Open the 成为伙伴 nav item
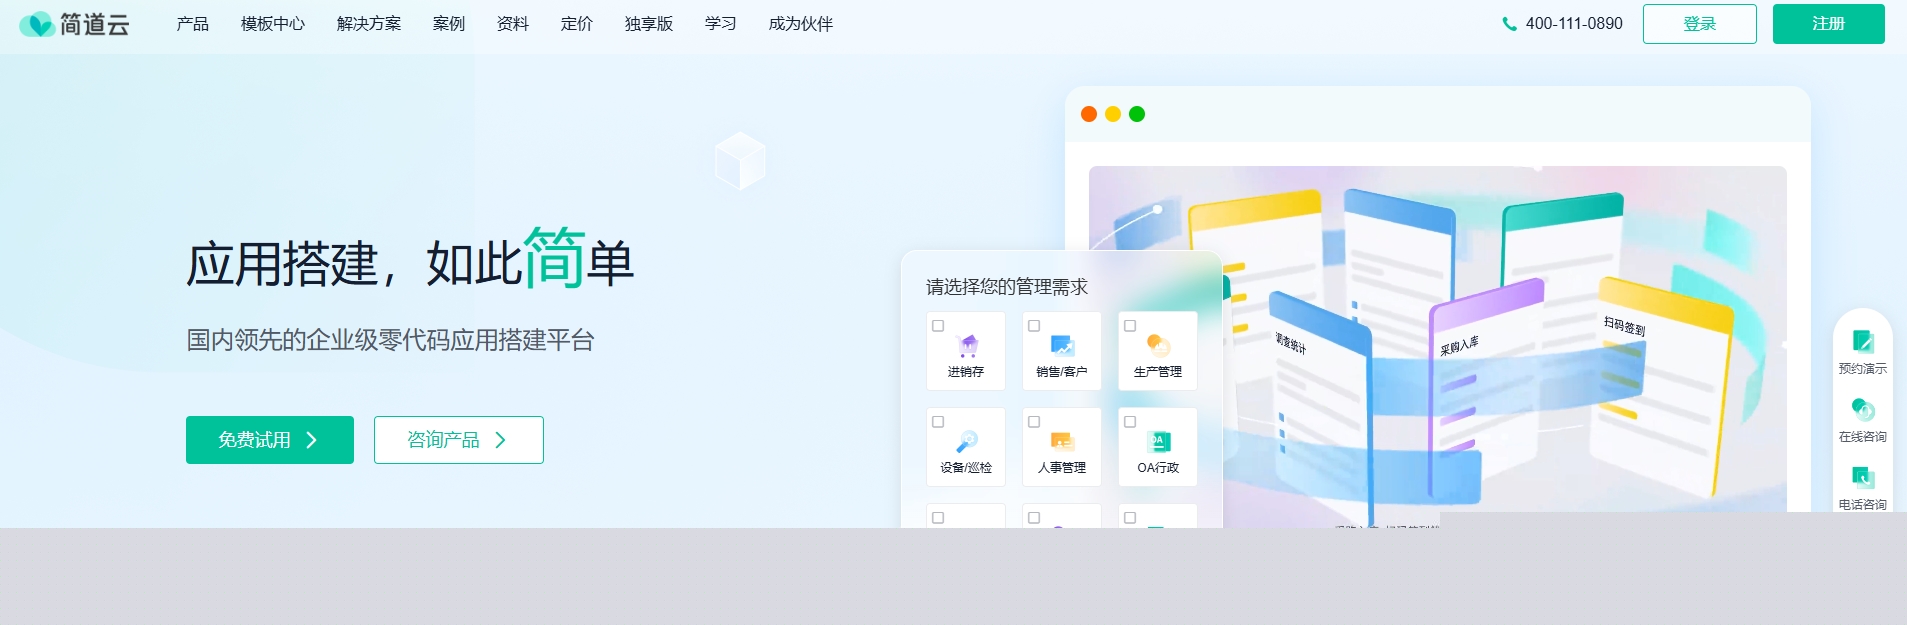The width and height of the screenshot is (1907, 625). [x=801, y=24]
